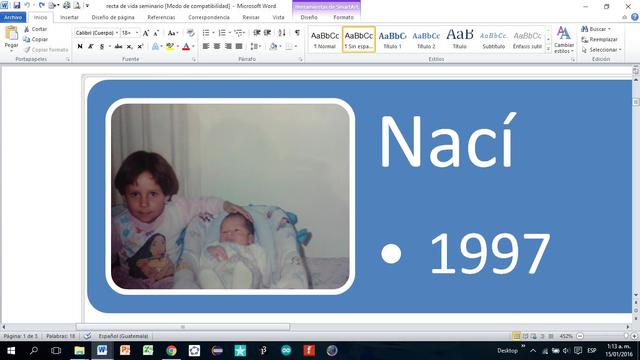640x360 pixels.
Task: Increase font size with the grow font icon
Action: 146,33
